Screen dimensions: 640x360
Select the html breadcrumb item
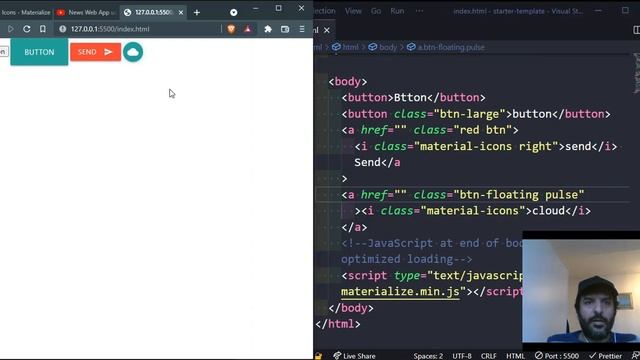[345, 47]
